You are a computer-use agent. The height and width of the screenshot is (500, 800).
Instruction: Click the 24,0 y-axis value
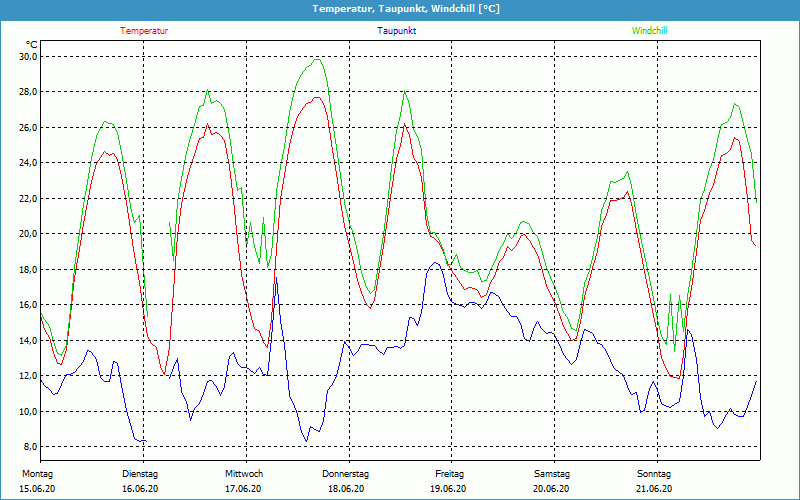point(28,163)
